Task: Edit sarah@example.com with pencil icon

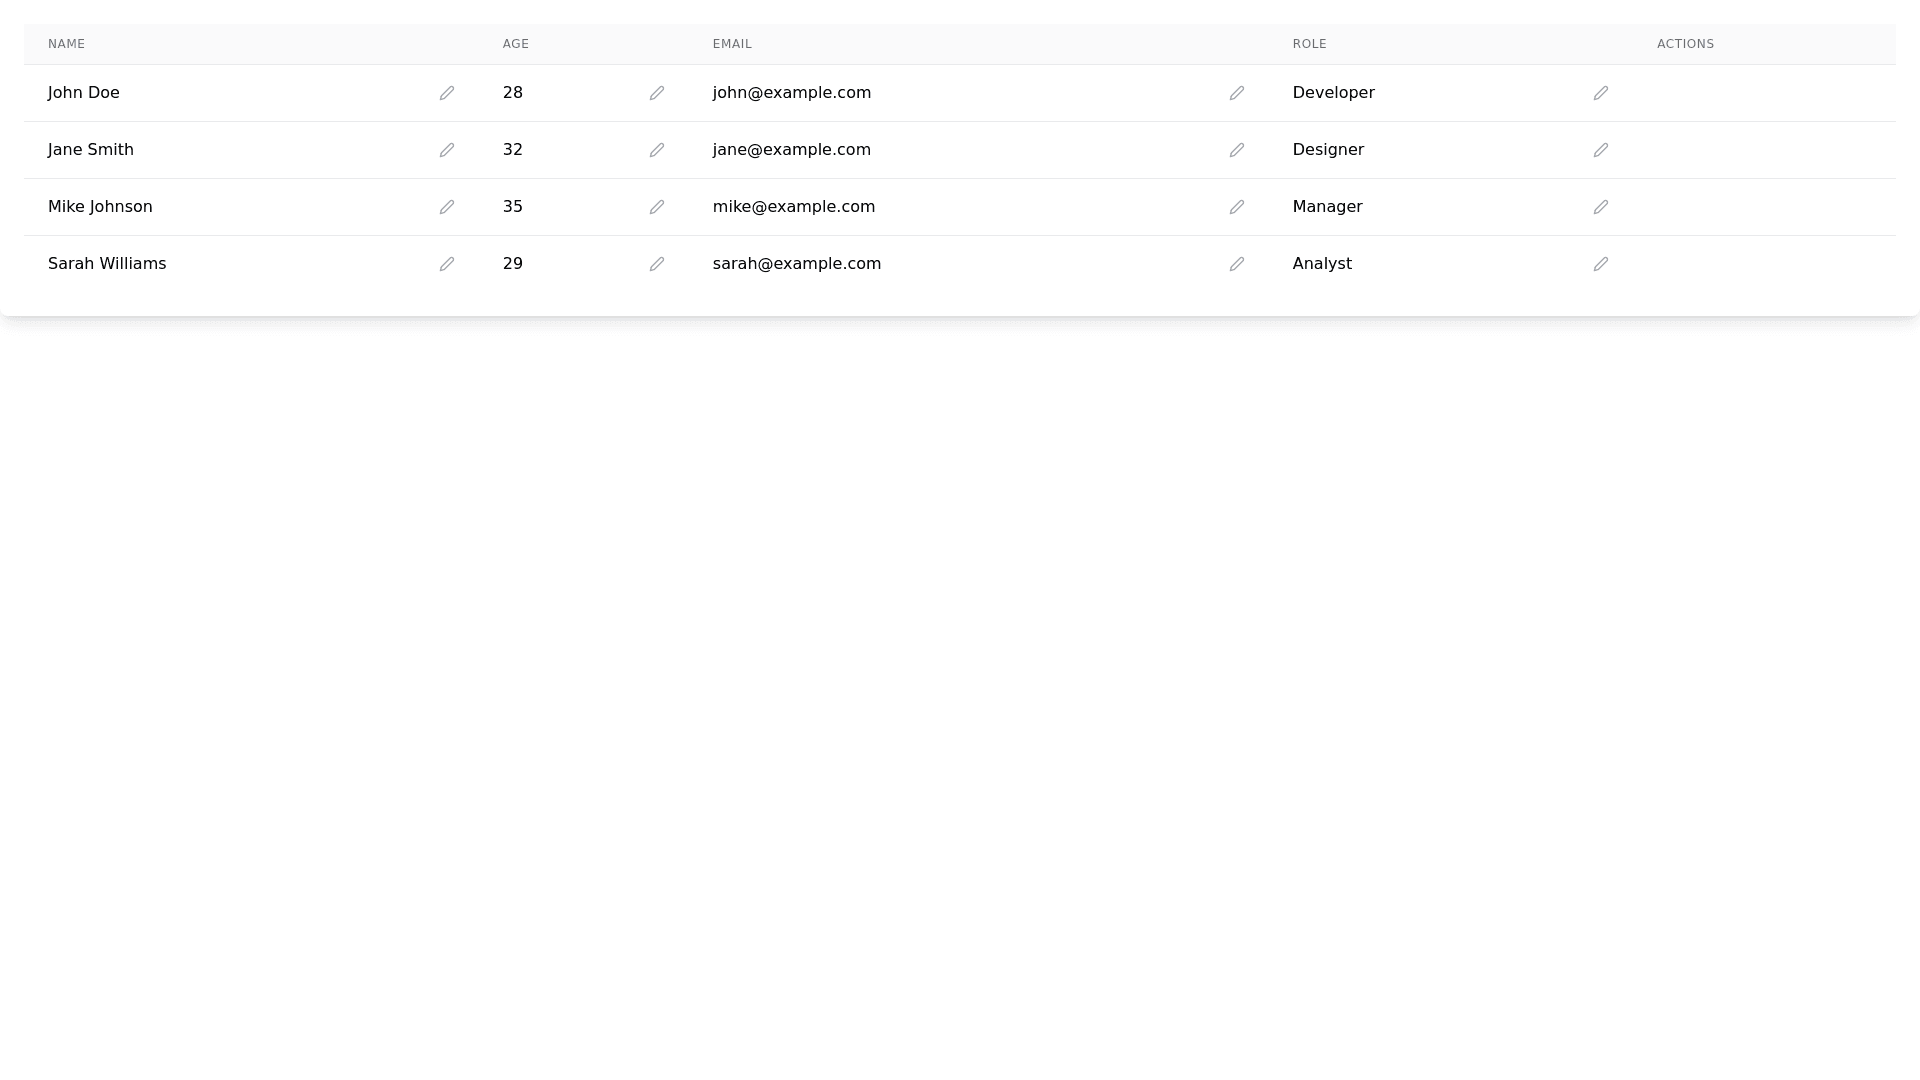Action: coord(1237,264)
